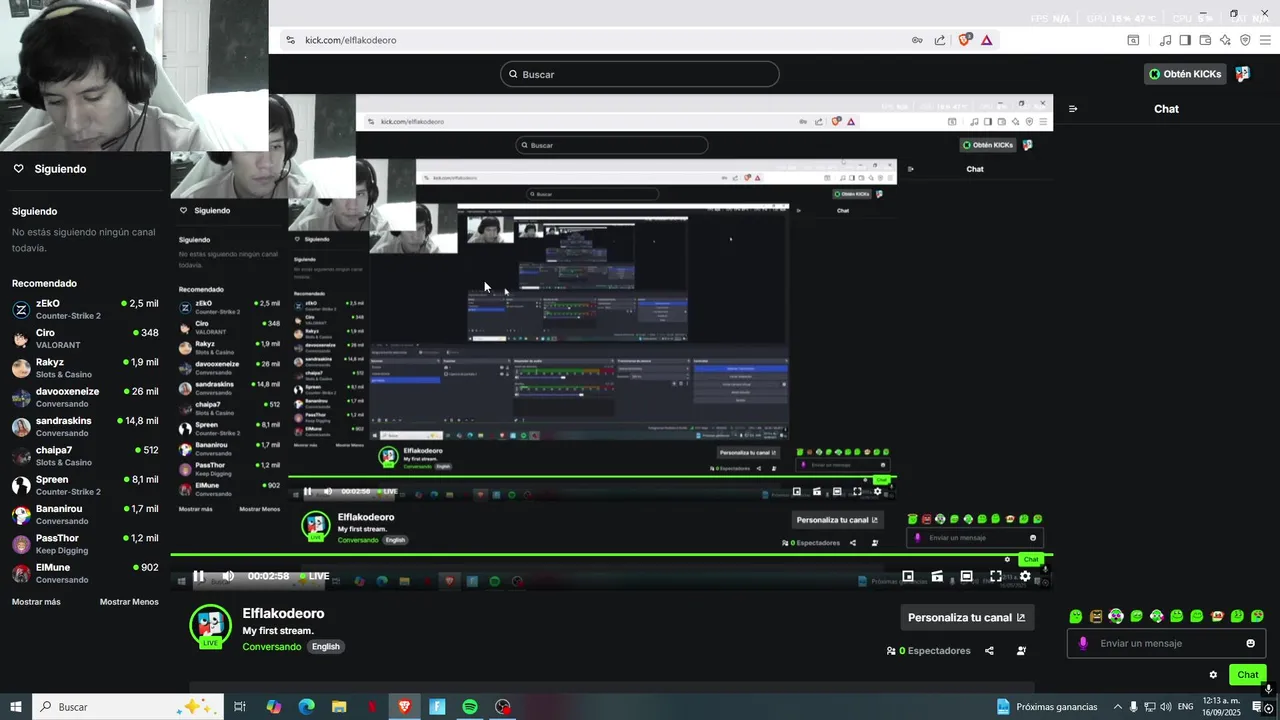This screenshot has height=720, width=1280.
Task: Open ElMune channel
Action: coord(85,573)
